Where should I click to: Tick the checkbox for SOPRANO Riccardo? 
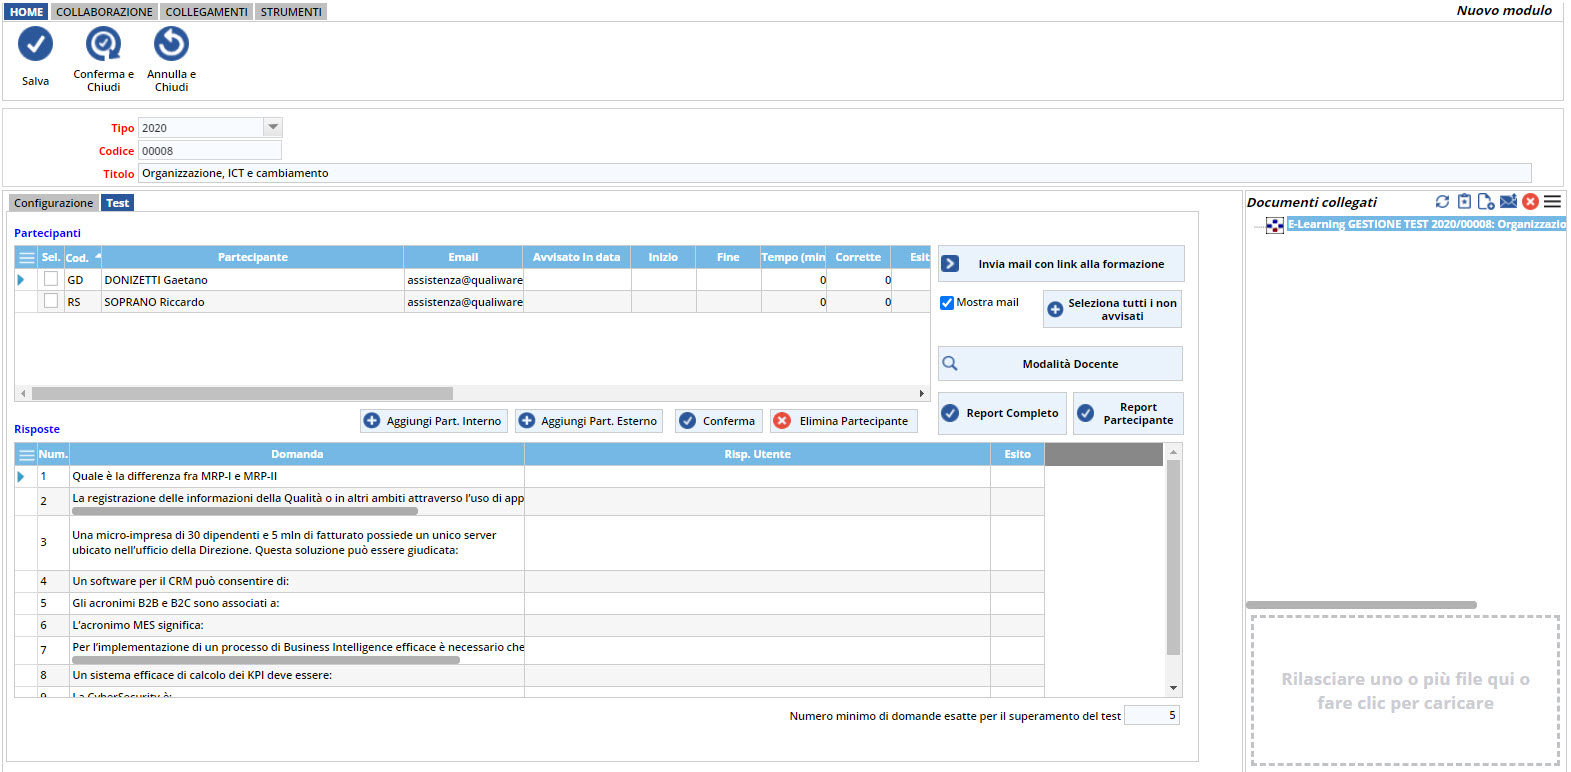51,301
